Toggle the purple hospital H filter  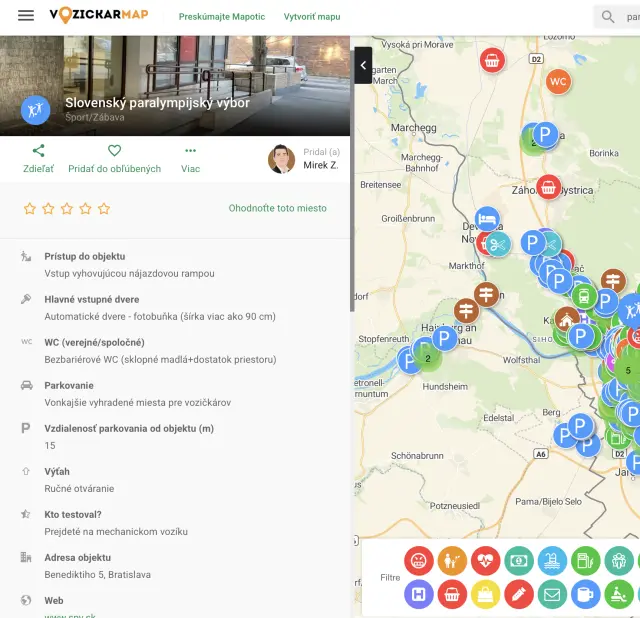point(419,594)
